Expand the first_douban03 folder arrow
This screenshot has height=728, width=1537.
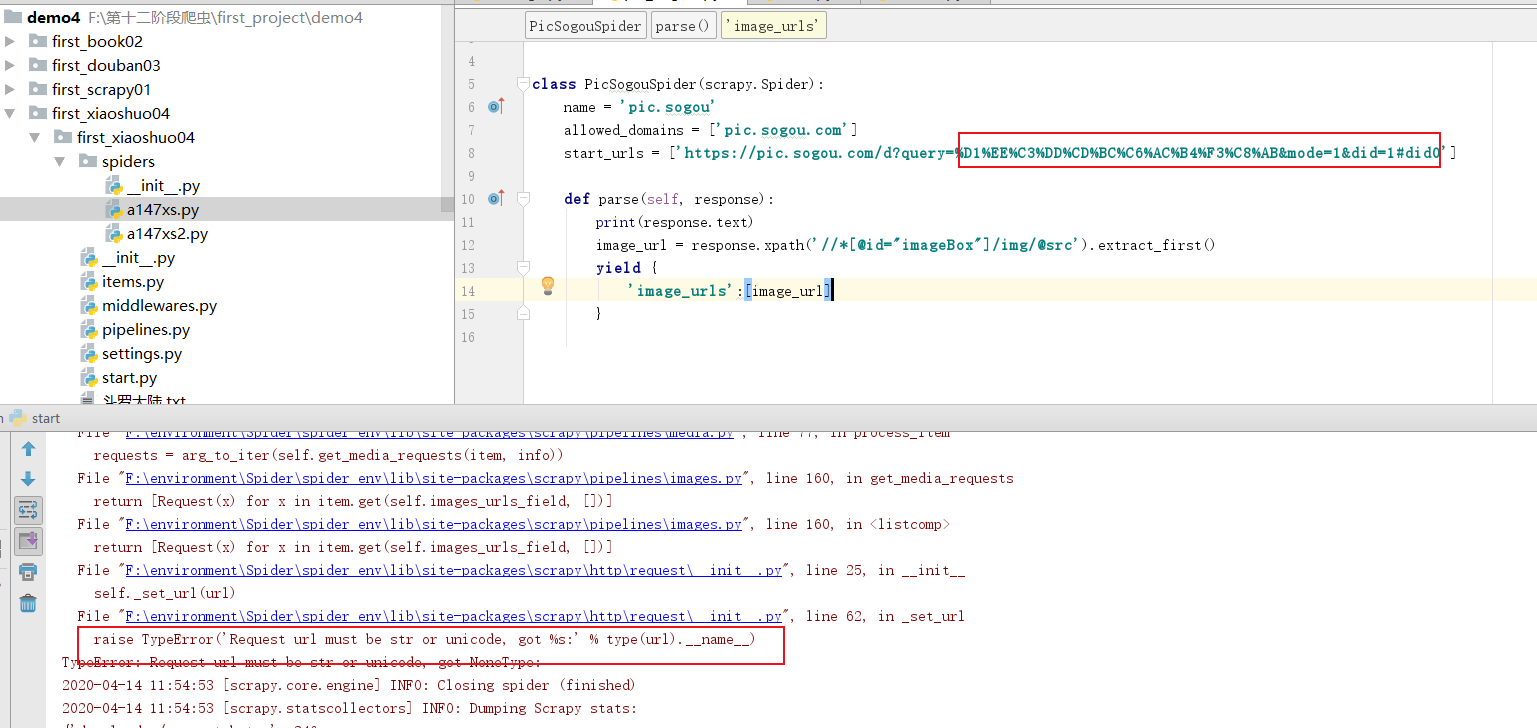[x=10, y=65]
